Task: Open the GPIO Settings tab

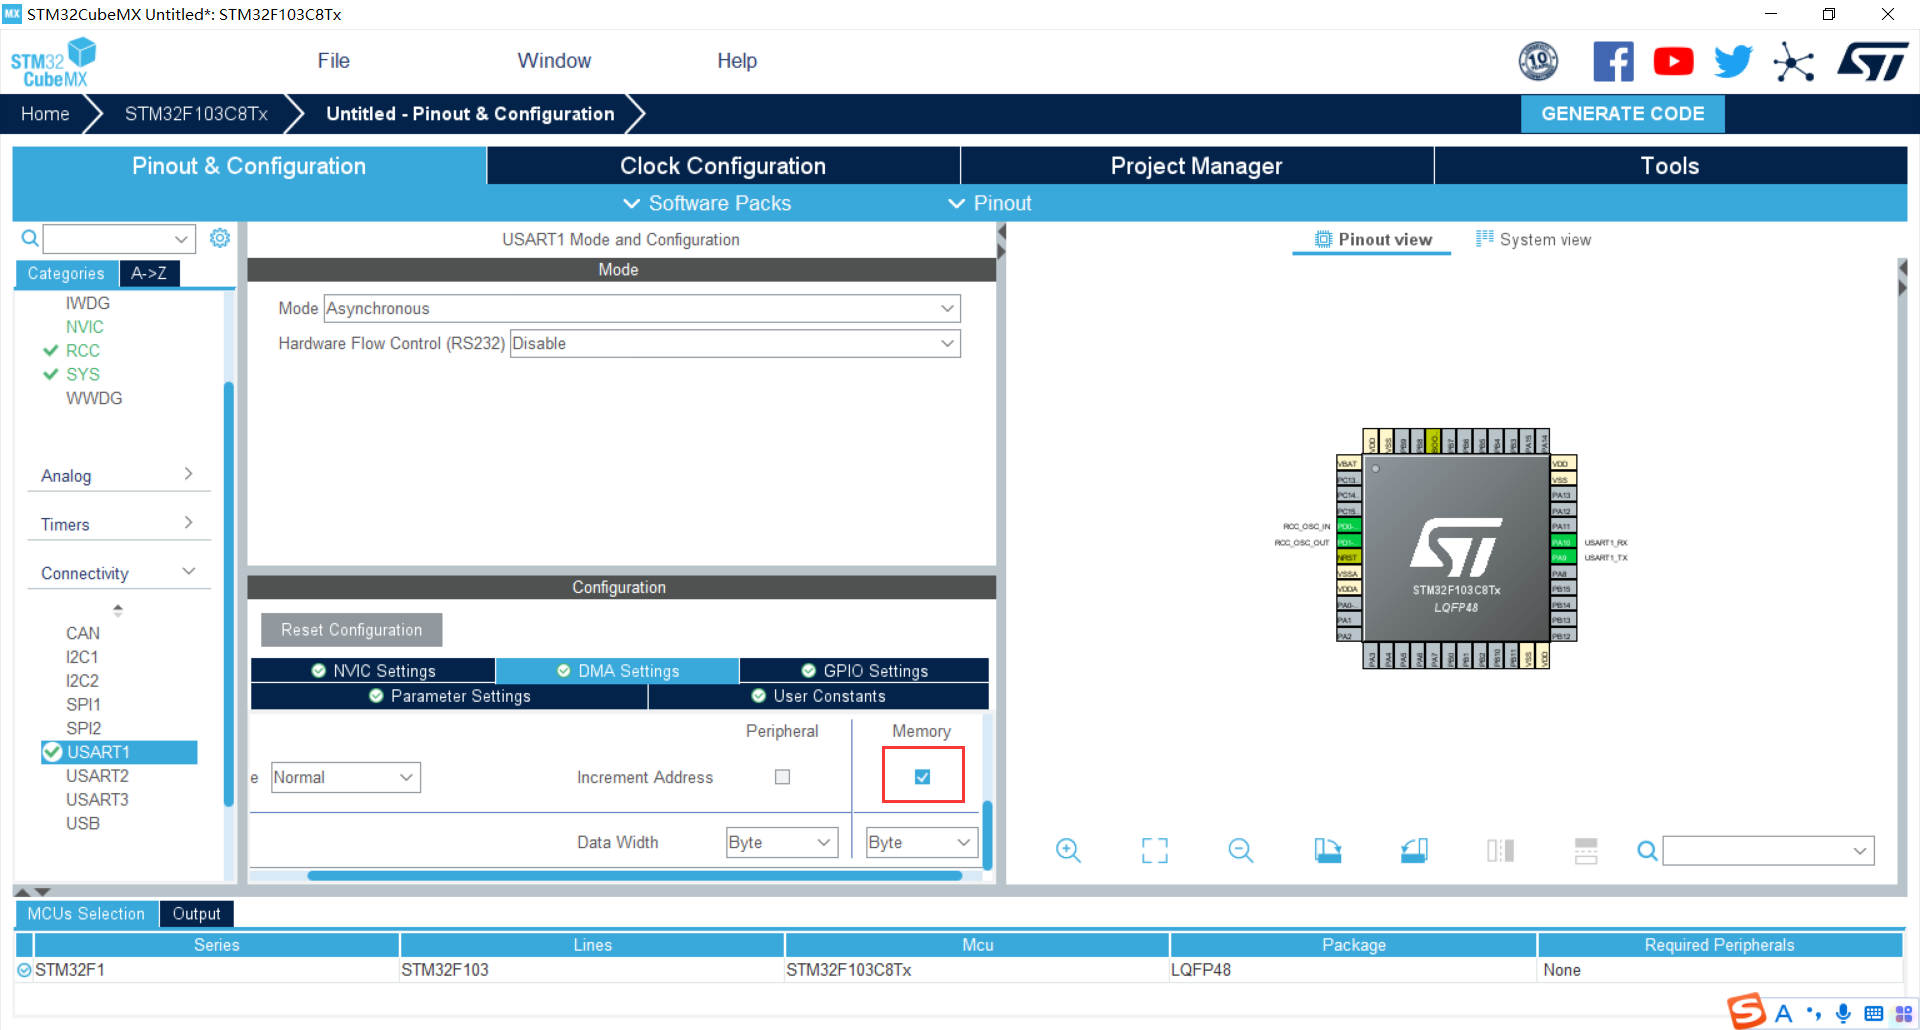Action: click(864, 671)
